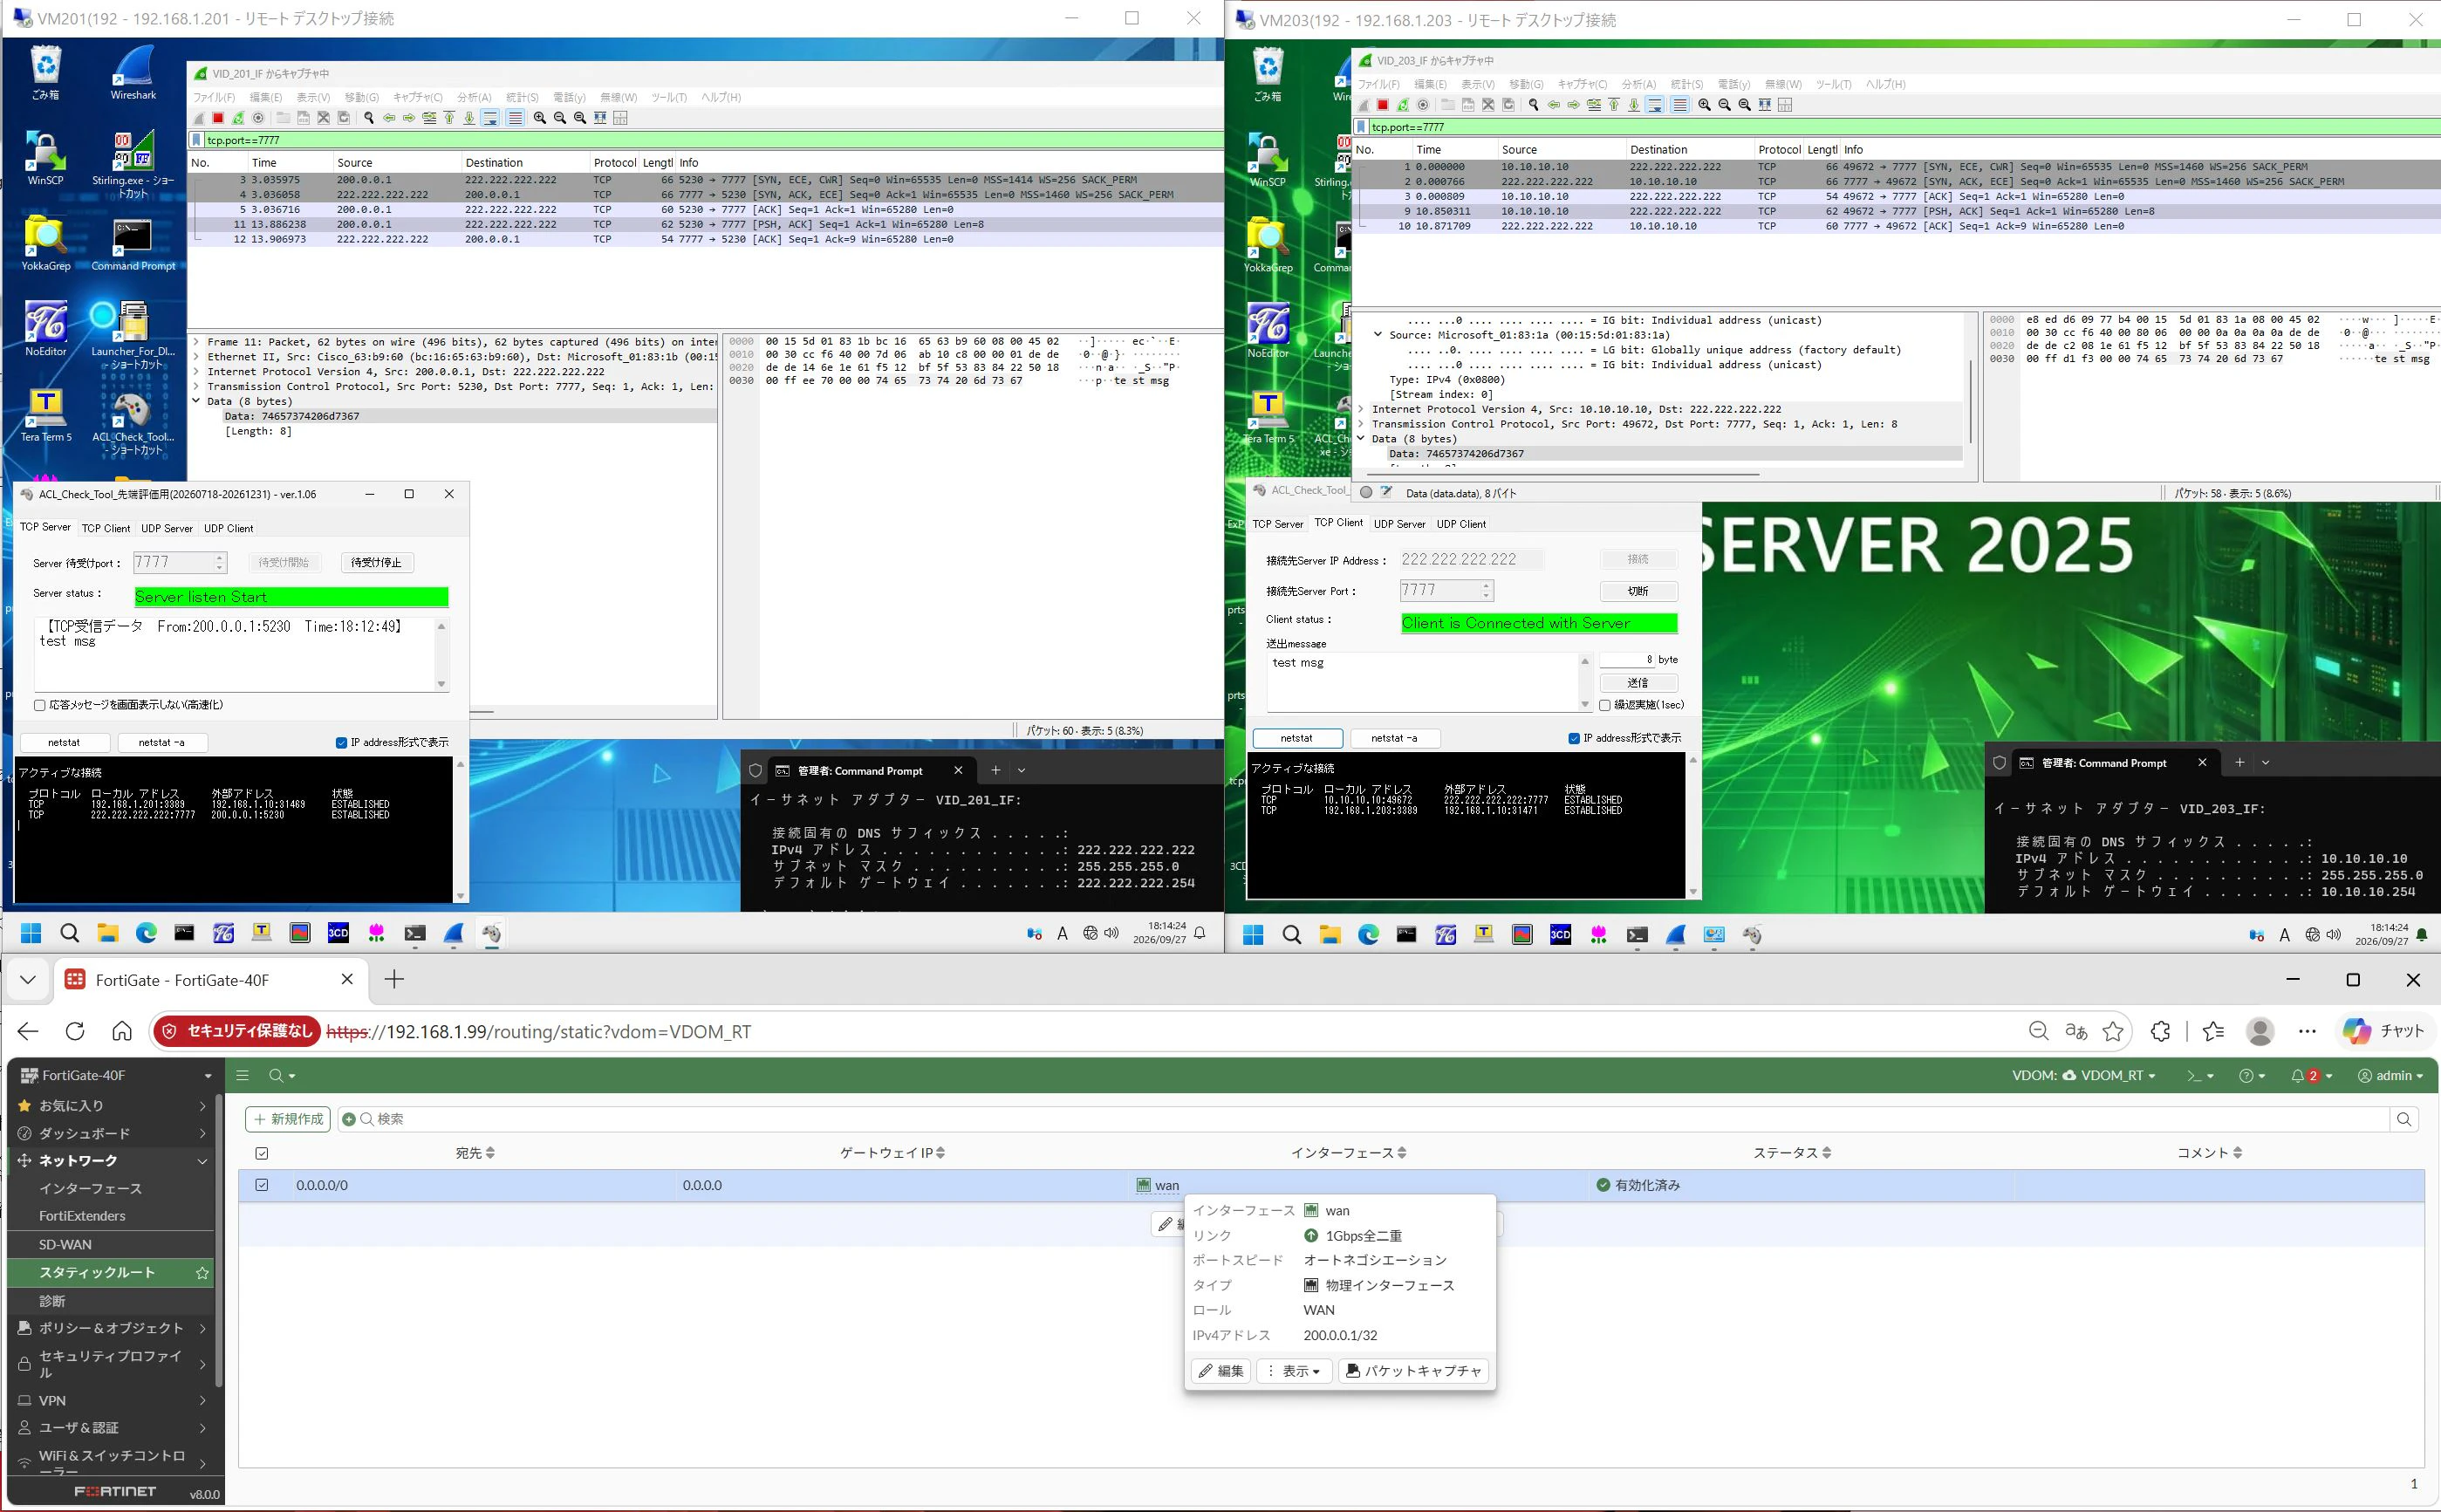The image size is (2441, 1512).
Task: Click パケットキャプチャ in wan popup
Action: [x=1413, y=1371]
